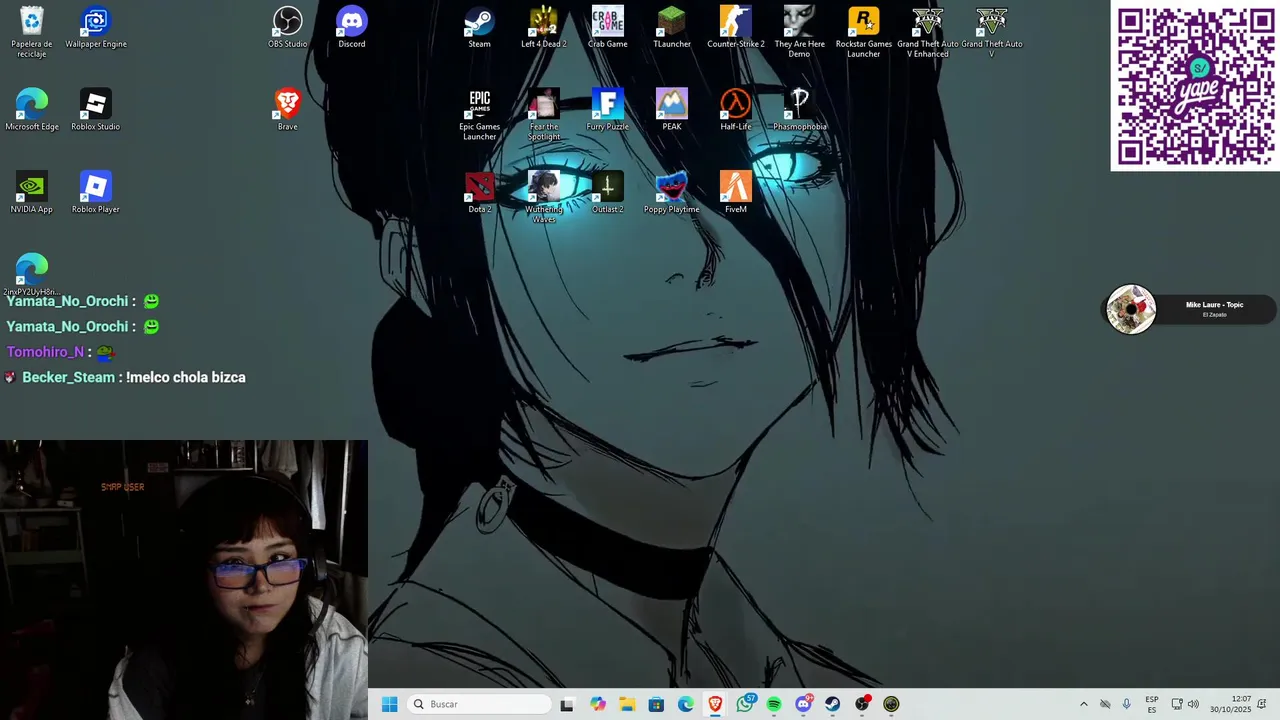Screen dimensions: 1280x720
Task: Open OBS Studio desktop shortcut
Action: pyautogui.click(x=288, y=27)
